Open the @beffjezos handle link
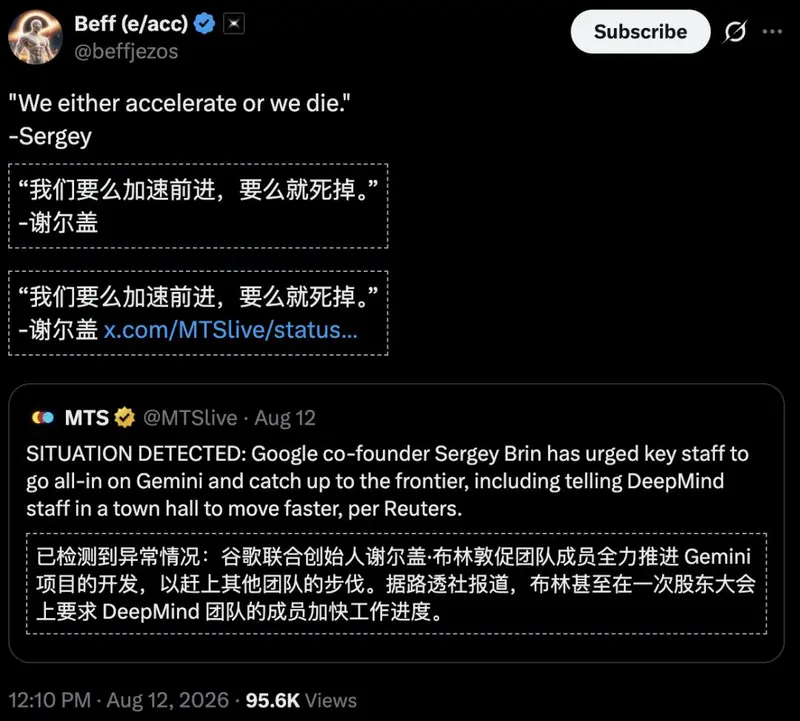Viewport: 800px width, 721px height. 126,52
